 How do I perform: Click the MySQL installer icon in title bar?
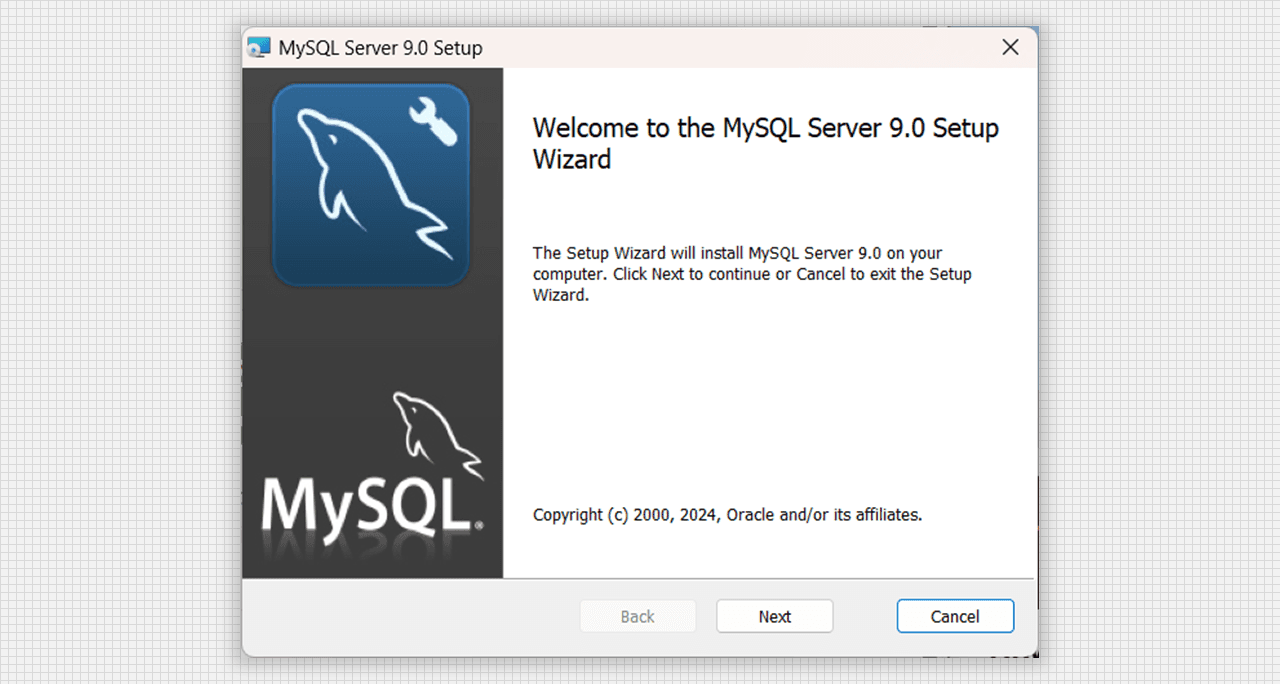tap(259, 48)
